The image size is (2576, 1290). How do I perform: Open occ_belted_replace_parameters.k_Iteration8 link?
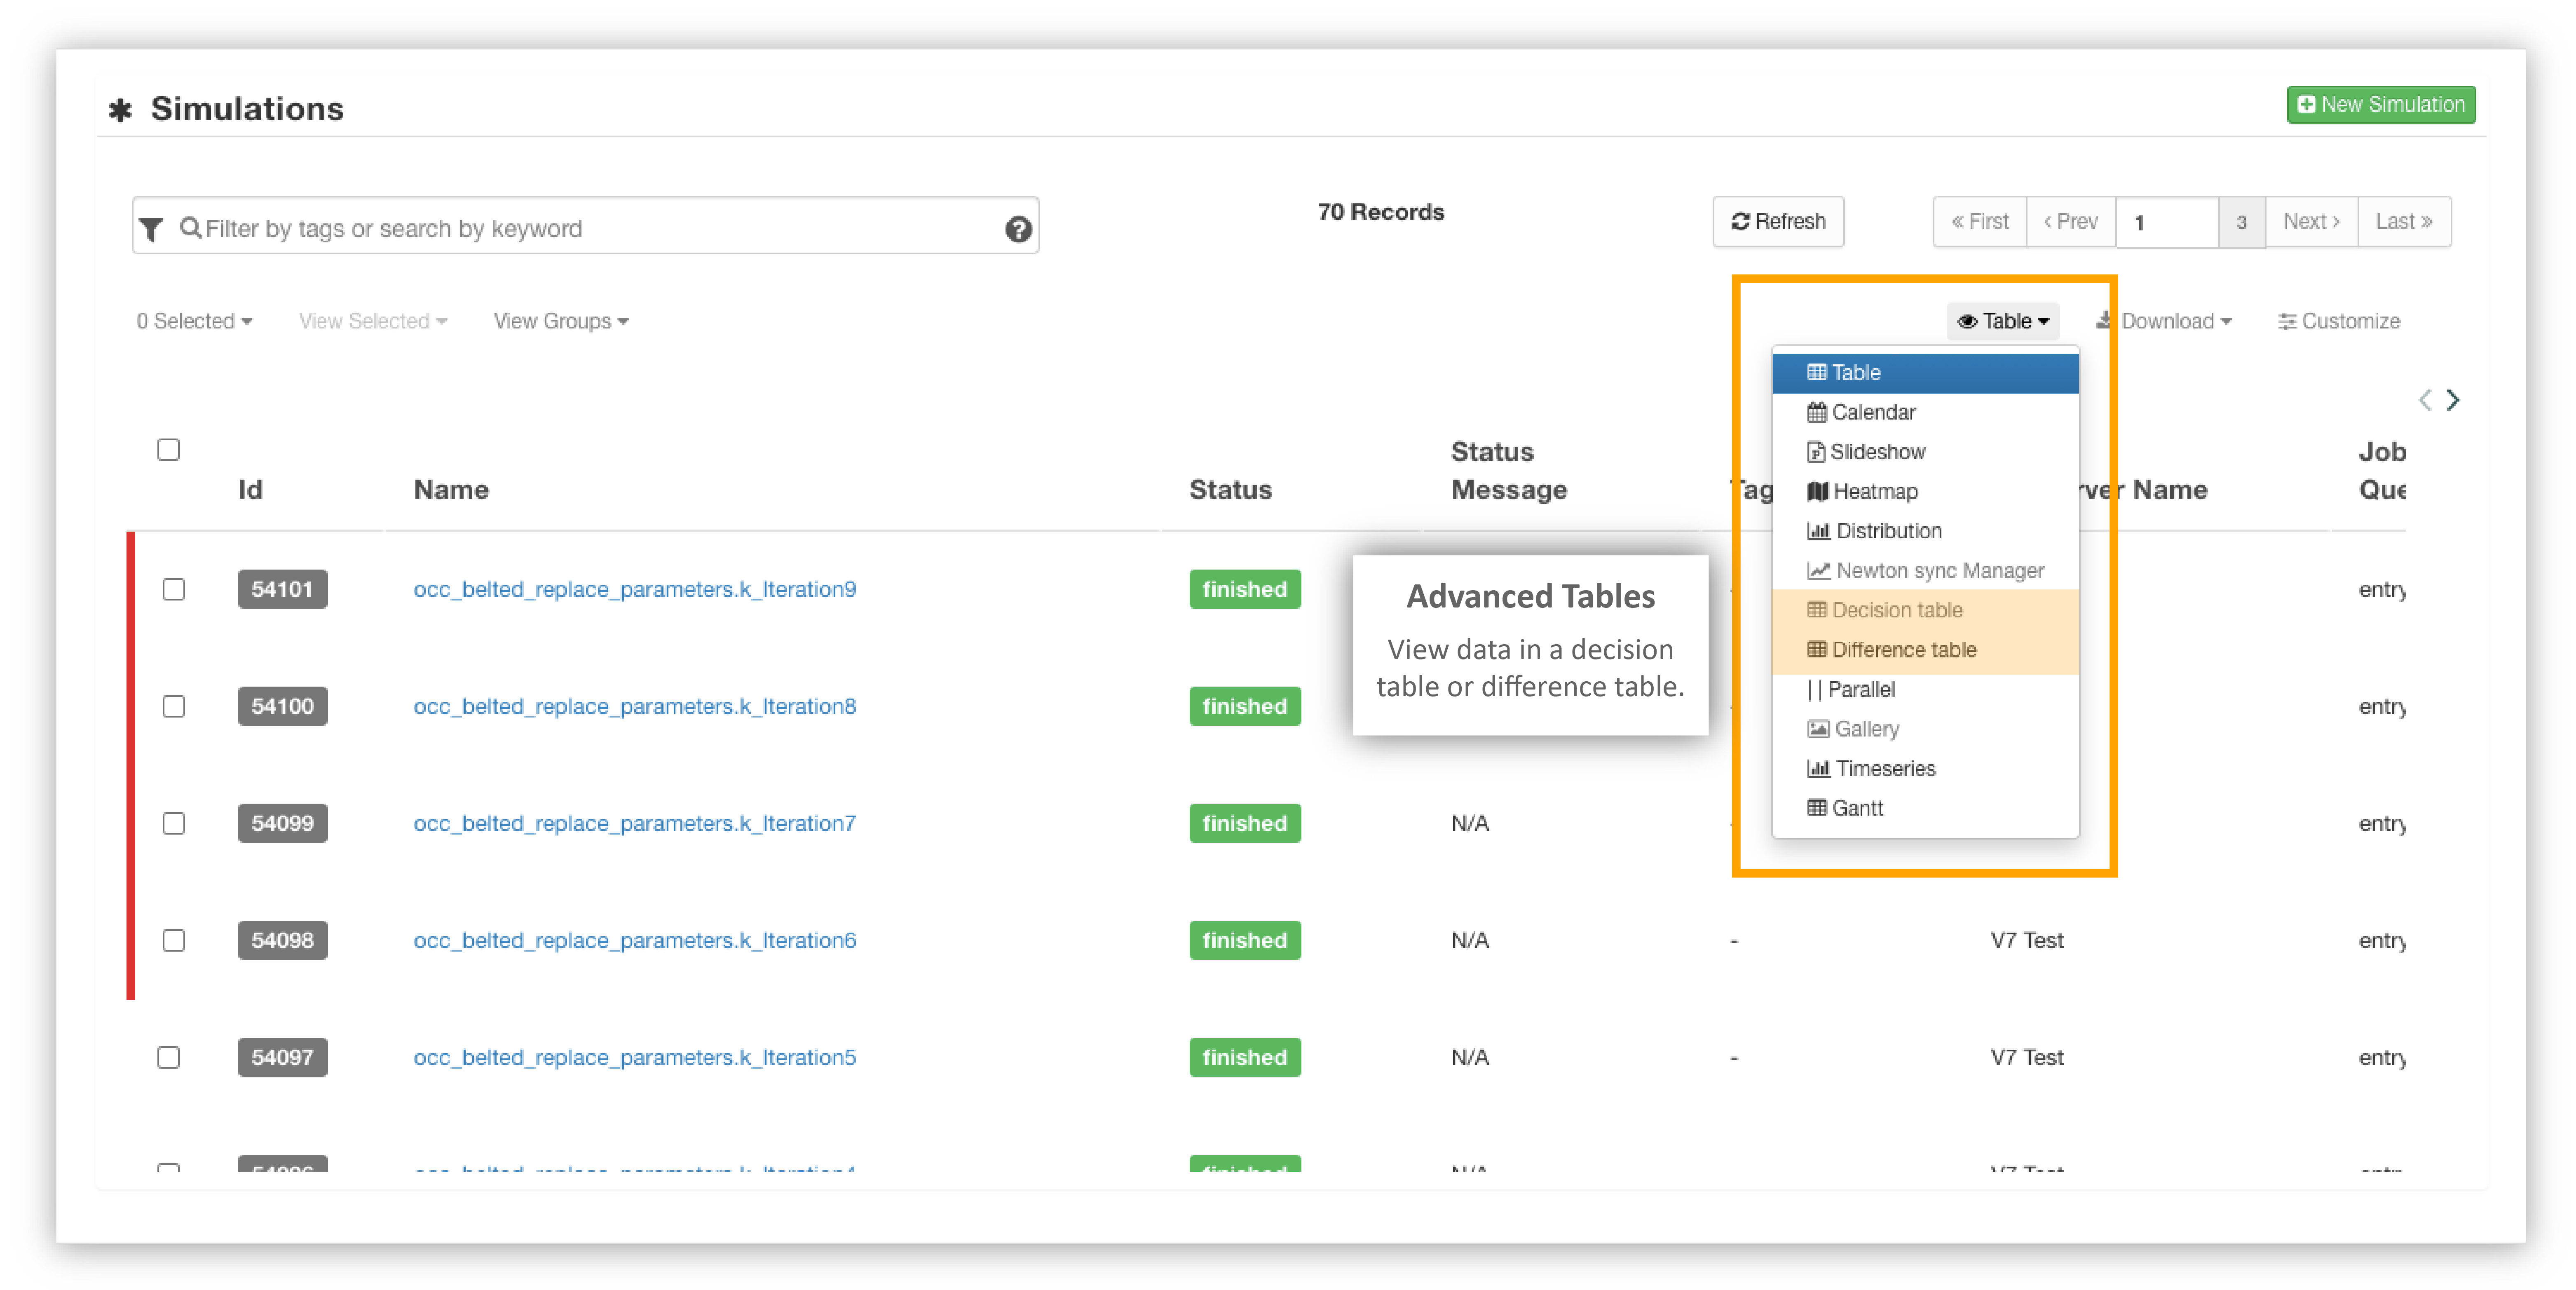pyautogui.click(x=635, y=706)
